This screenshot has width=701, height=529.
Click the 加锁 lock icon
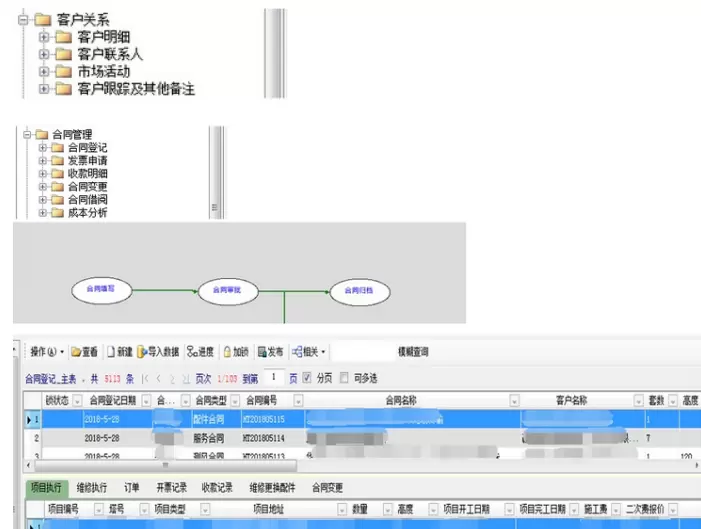tap(228, 352)
